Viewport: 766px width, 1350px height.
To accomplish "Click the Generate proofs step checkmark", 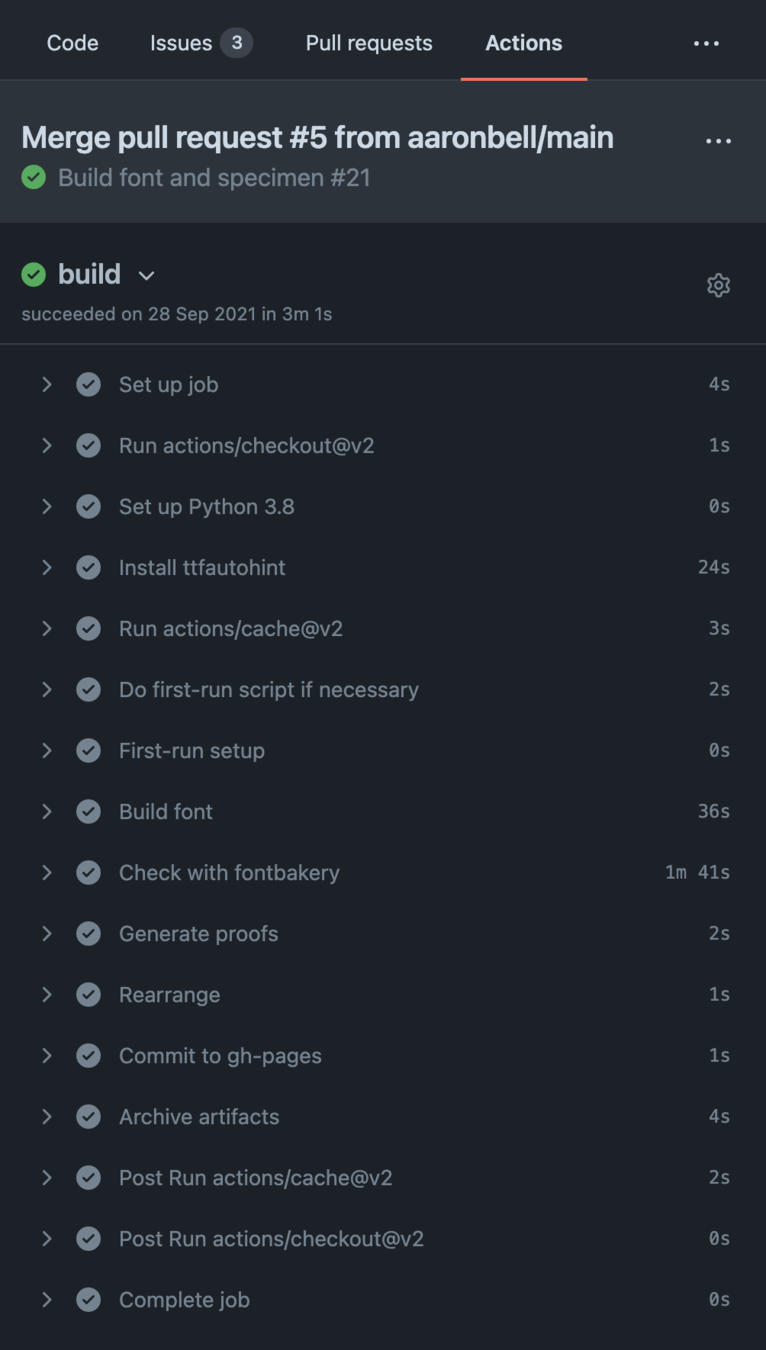I will (x=89, y=934).
